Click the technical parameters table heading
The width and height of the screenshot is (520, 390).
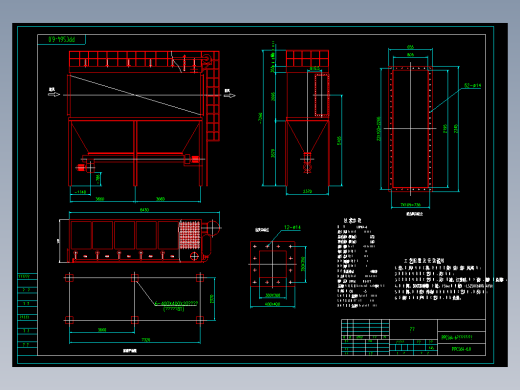pyautogui.click(x=353, y=221)
